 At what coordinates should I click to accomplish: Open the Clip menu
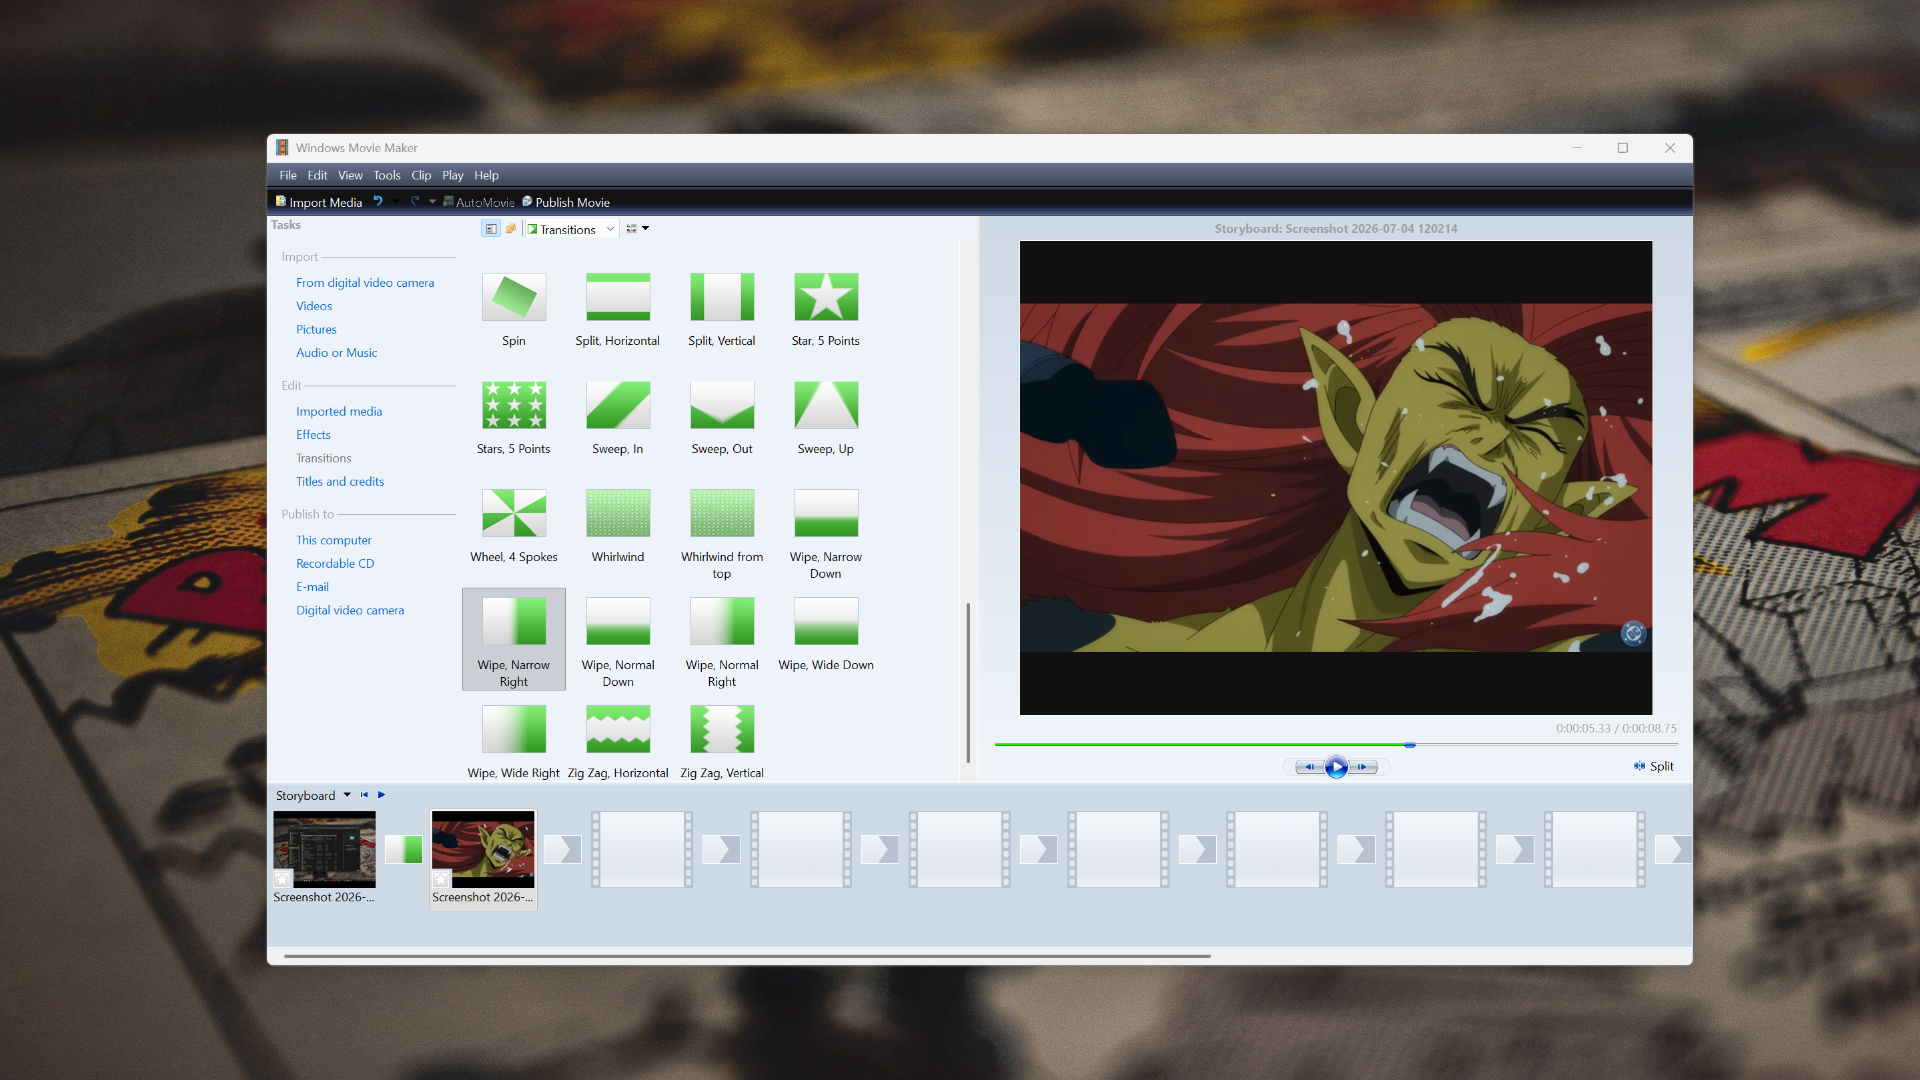421,175
